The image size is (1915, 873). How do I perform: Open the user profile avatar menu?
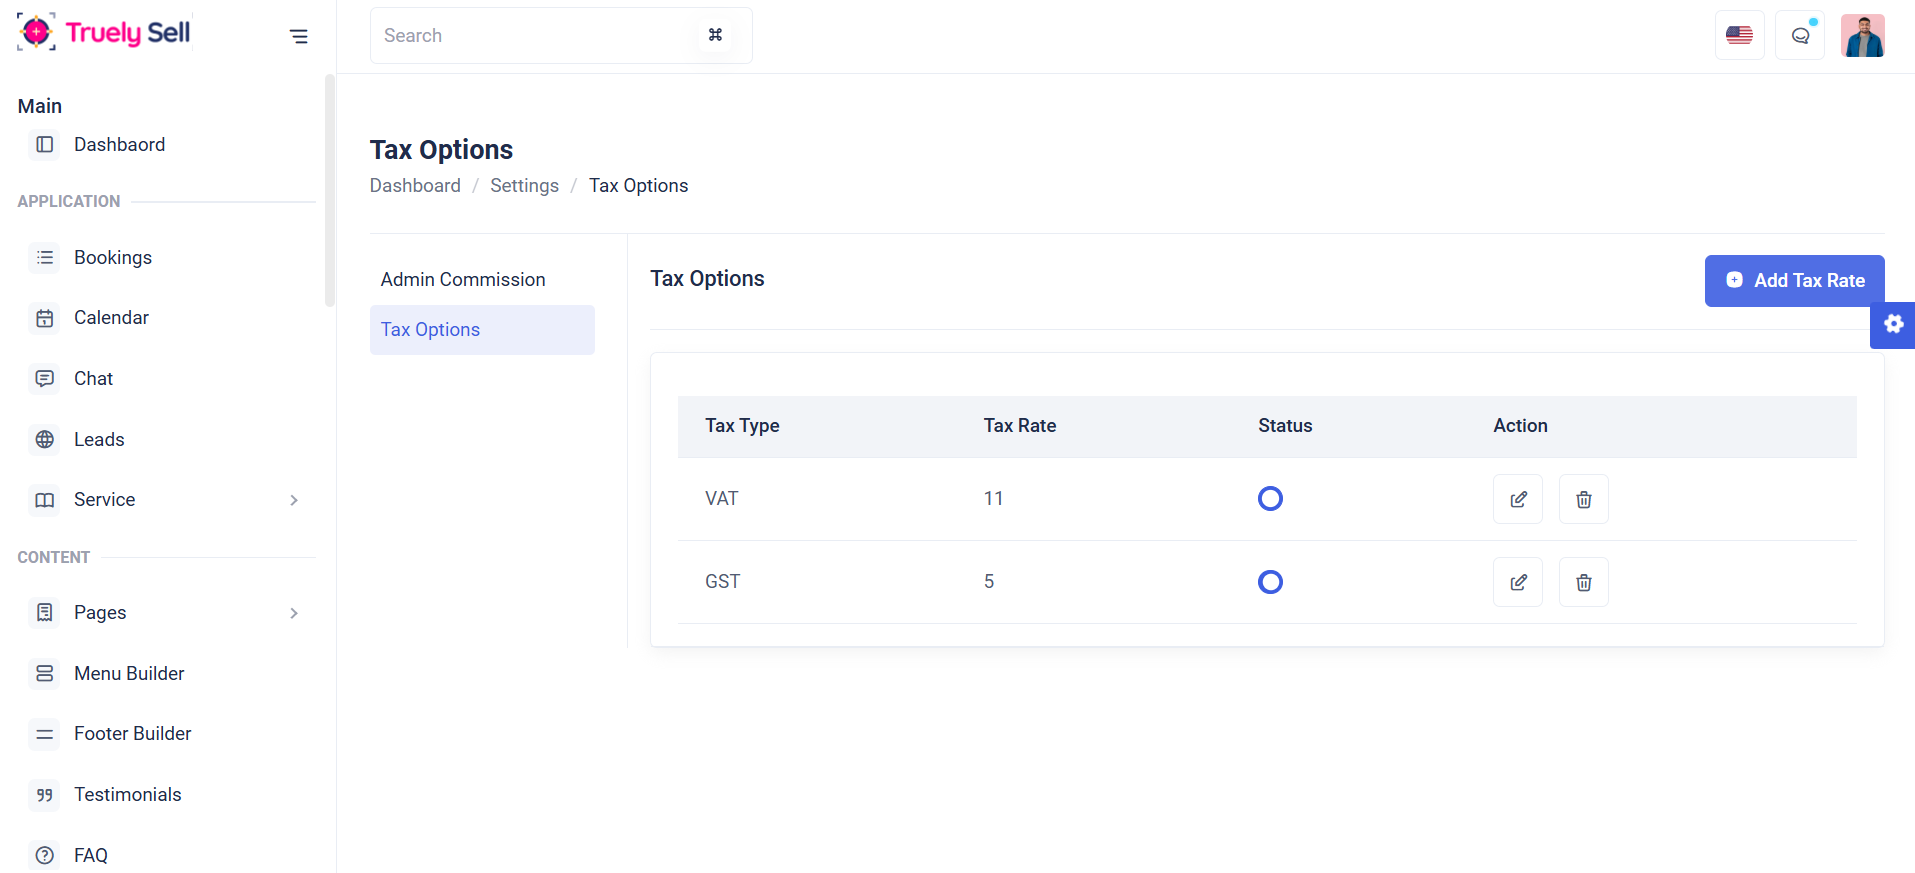coord(1862,36)
